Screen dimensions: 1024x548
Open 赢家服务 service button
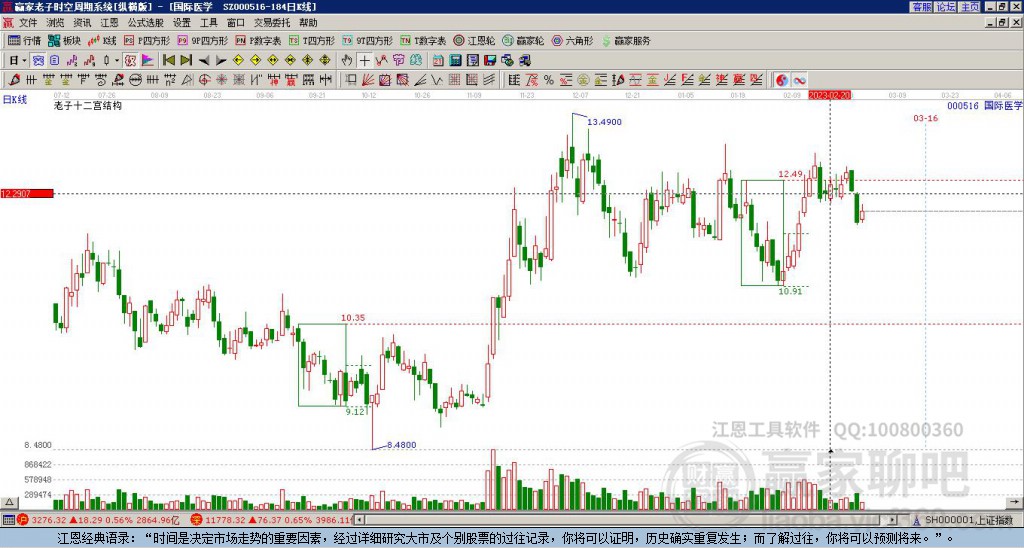tap(626, 40)
